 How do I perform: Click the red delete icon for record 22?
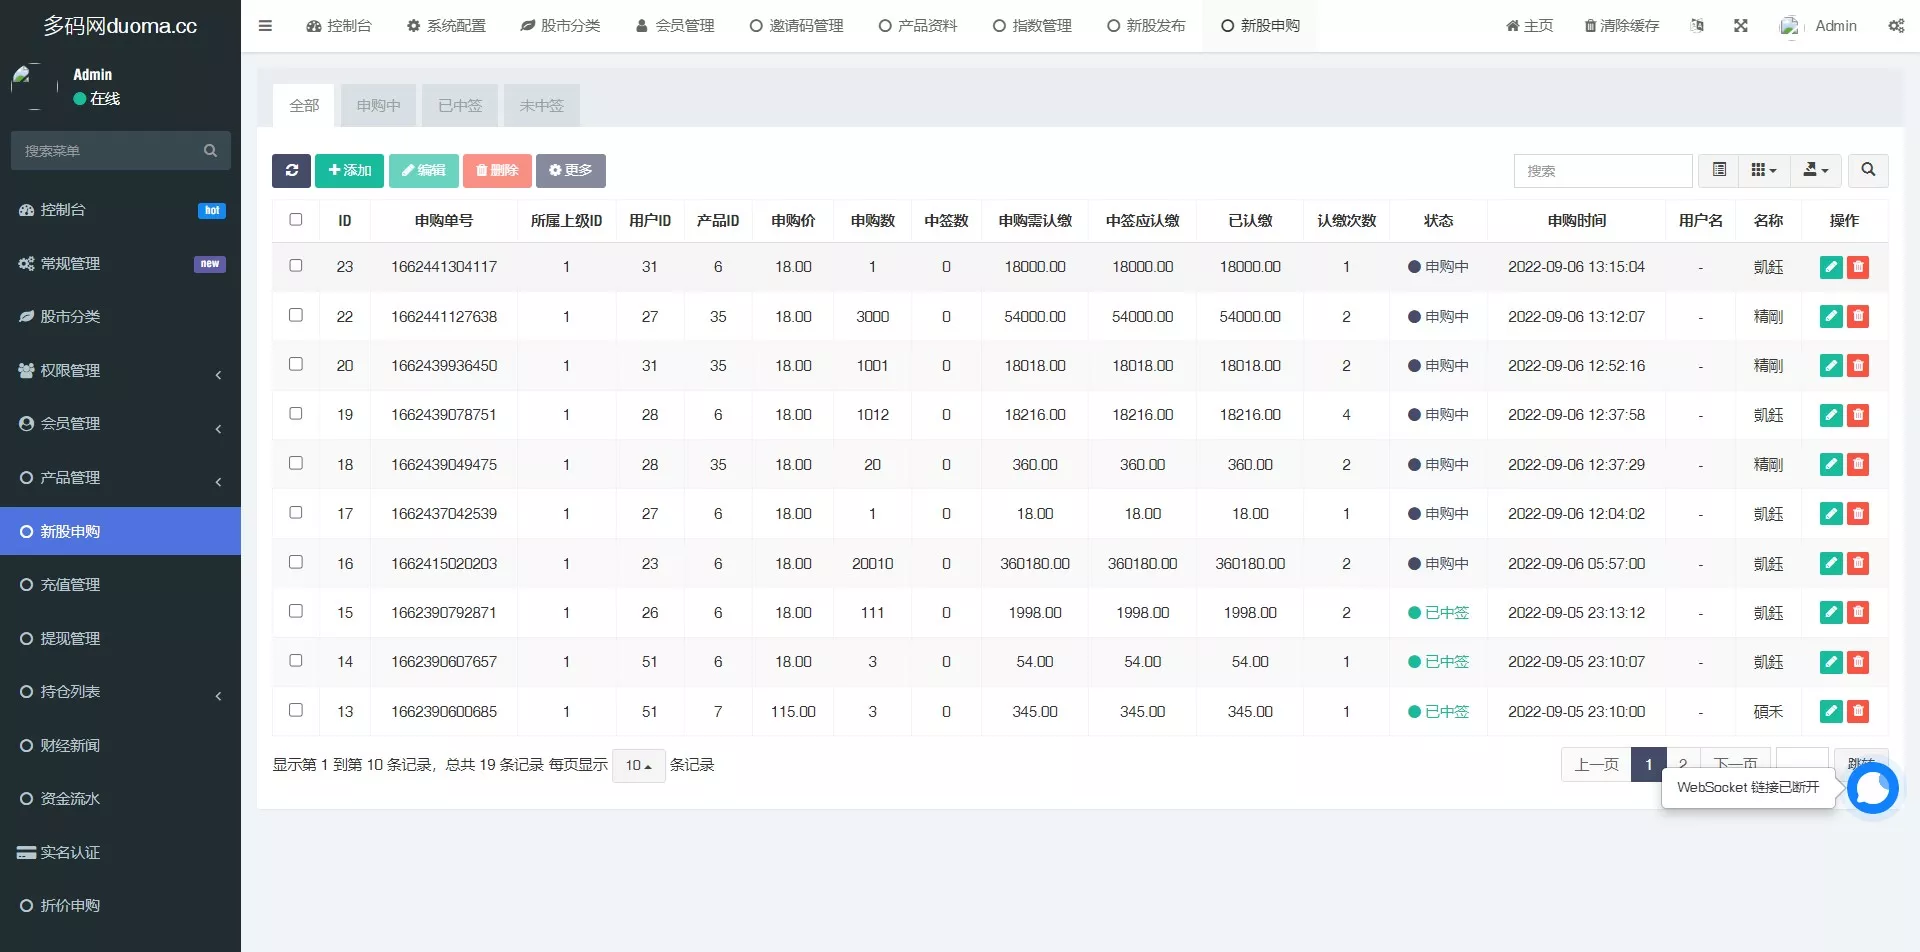pyautogui.click(x=1858, y=317)
